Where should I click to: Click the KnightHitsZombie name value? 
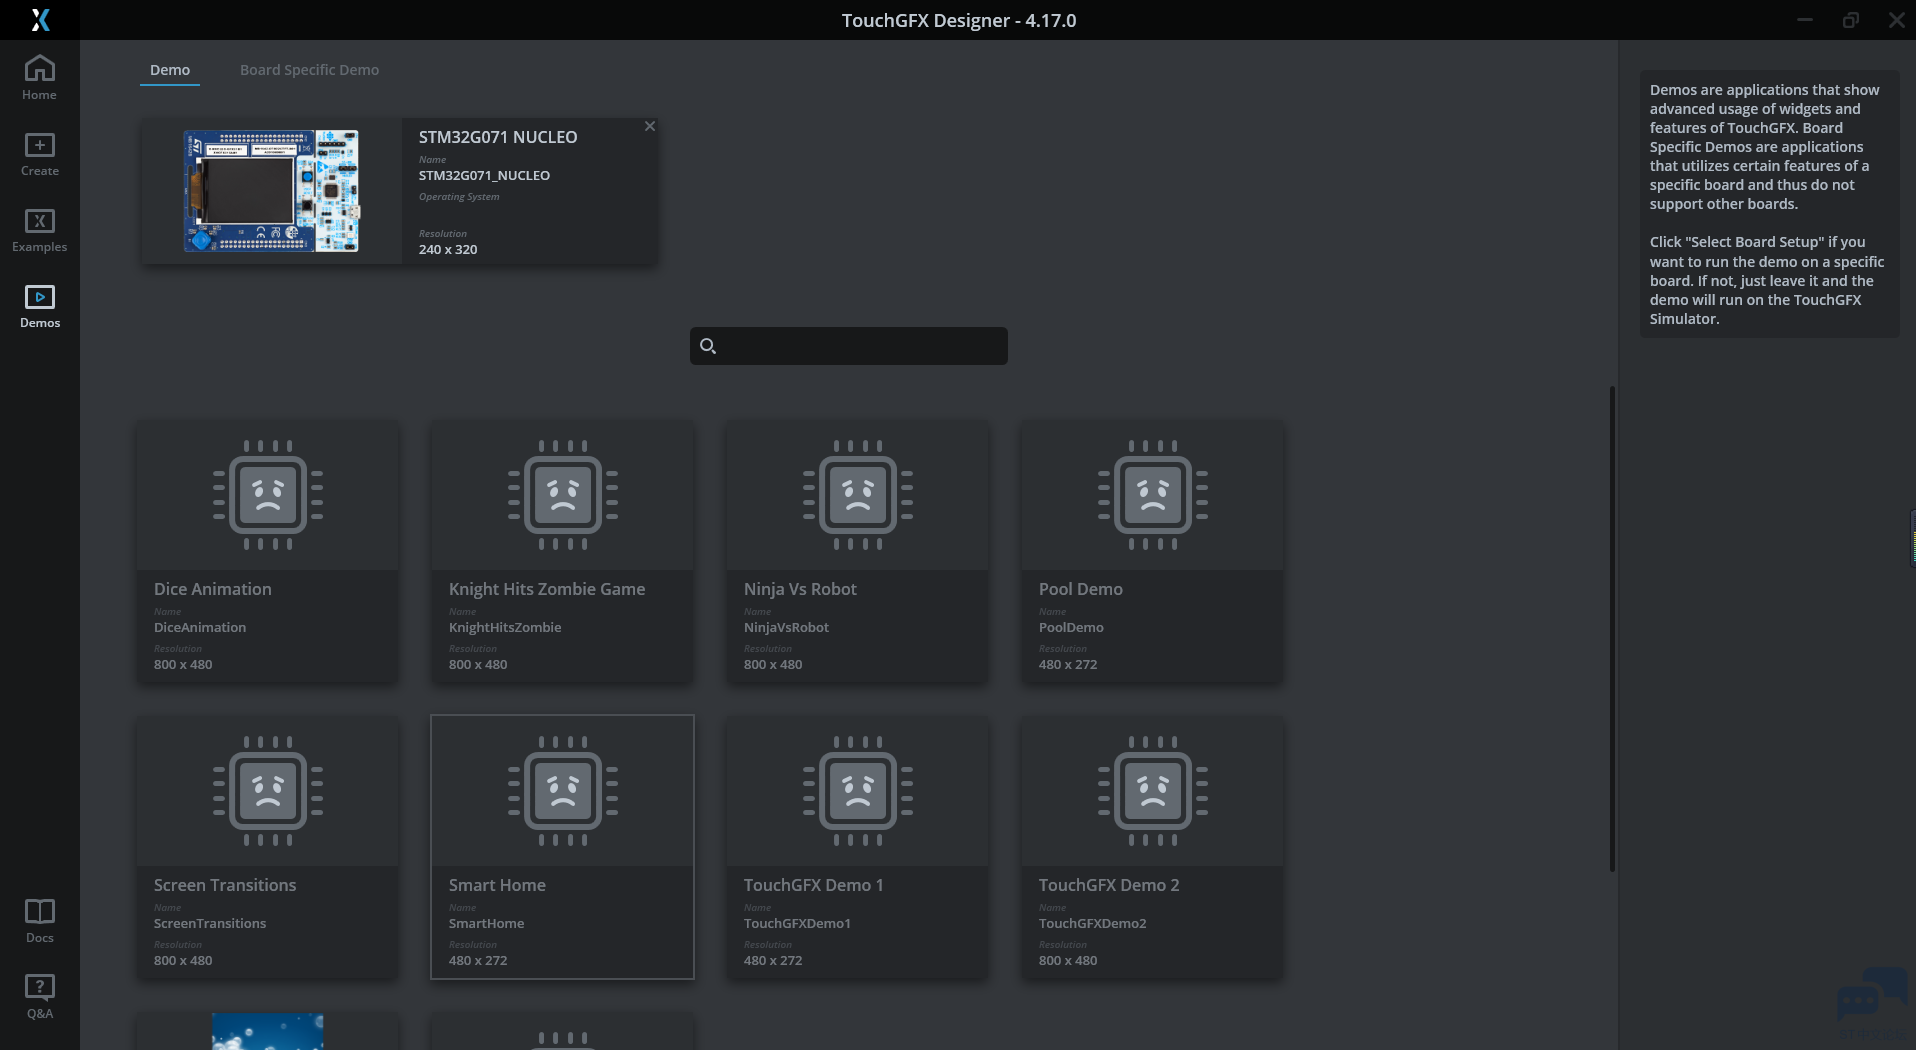pyautogui.click(x=505, y=627)
